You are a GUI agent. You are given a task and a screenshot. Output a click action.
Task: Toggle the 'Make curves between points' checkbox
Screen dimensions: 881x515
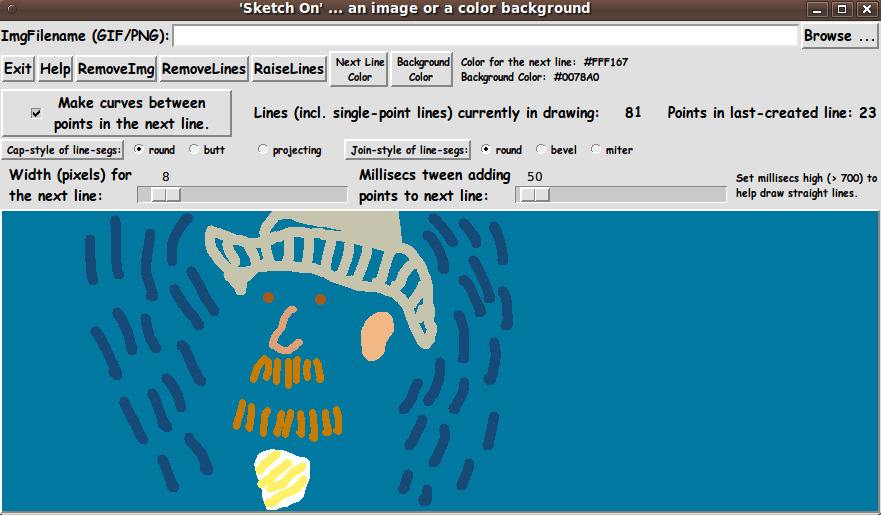(36, 113)
